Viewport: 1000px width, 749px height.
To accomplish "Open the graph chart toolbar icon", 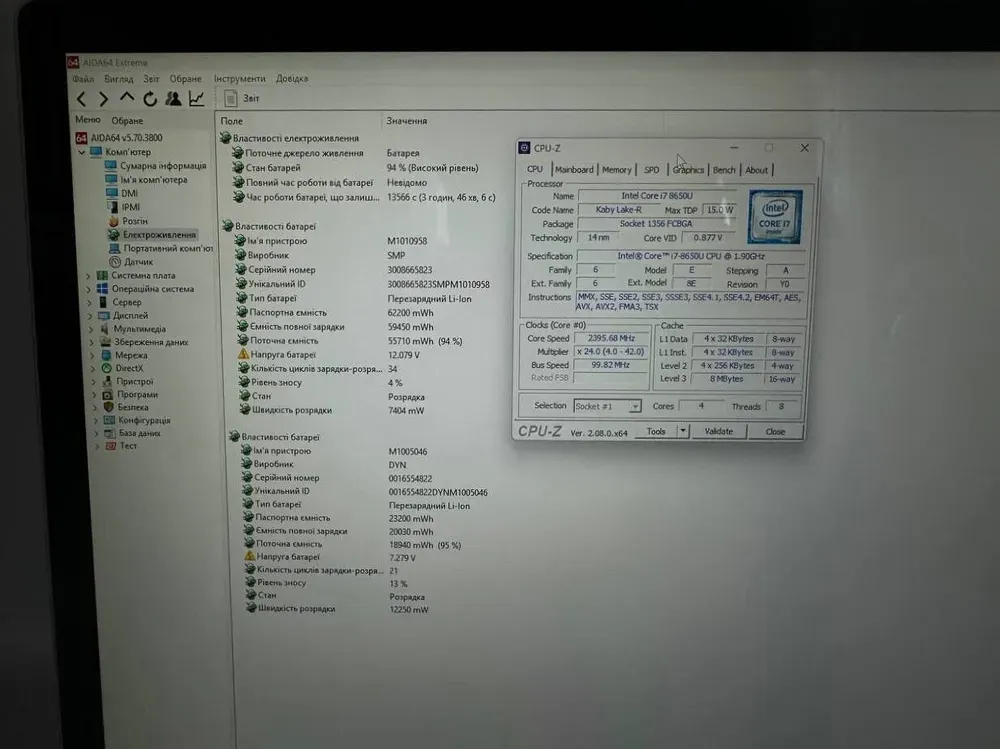I will tap(196, 98).
